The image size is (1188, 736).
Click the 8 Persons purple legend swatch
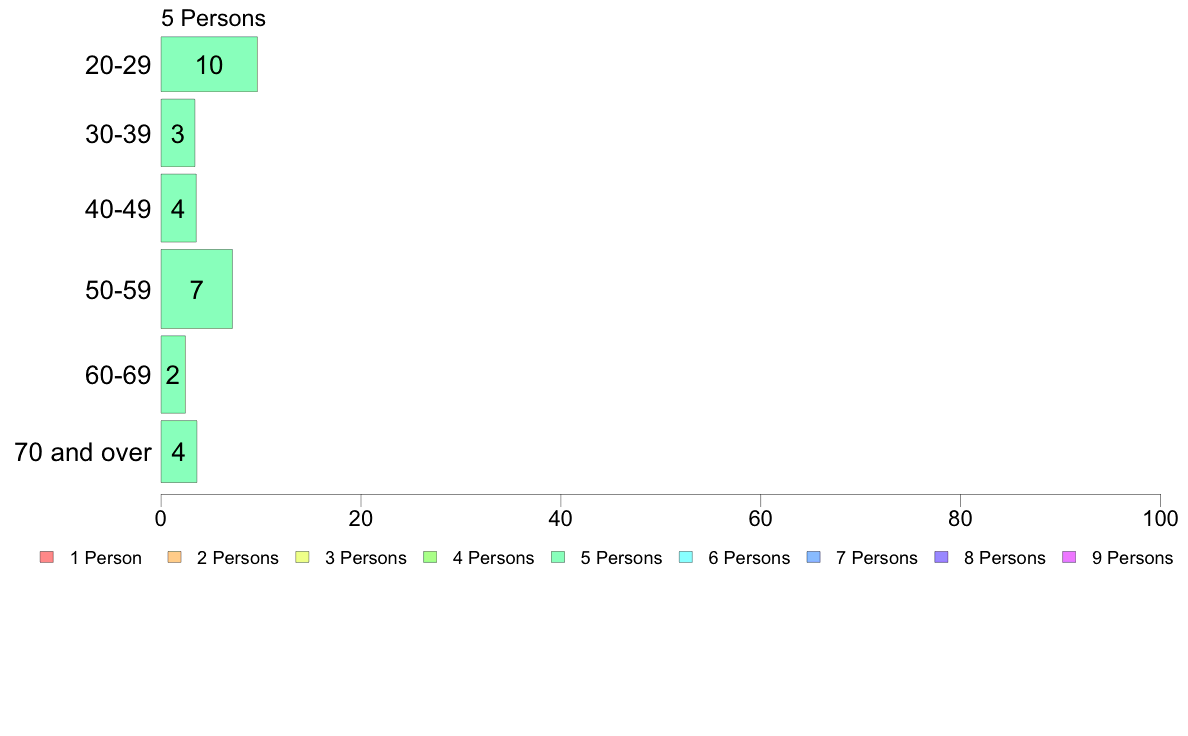pos(942,557)
